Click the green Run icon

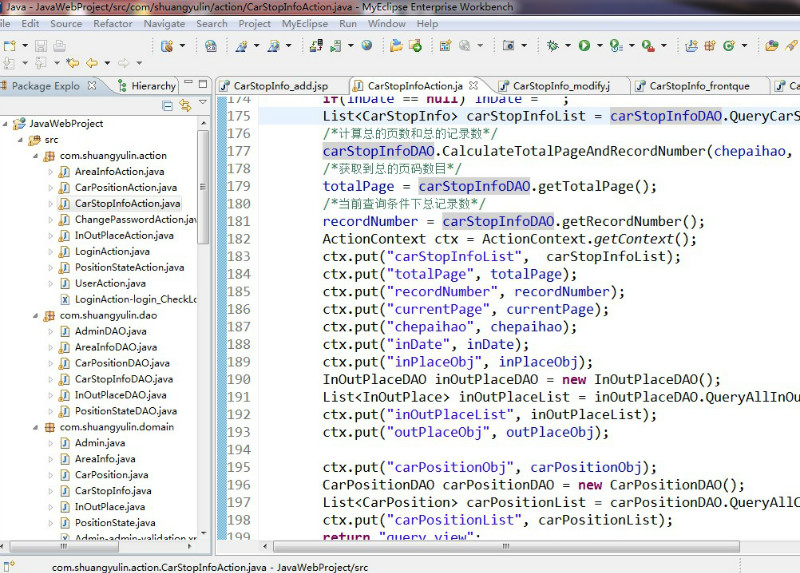584,46
